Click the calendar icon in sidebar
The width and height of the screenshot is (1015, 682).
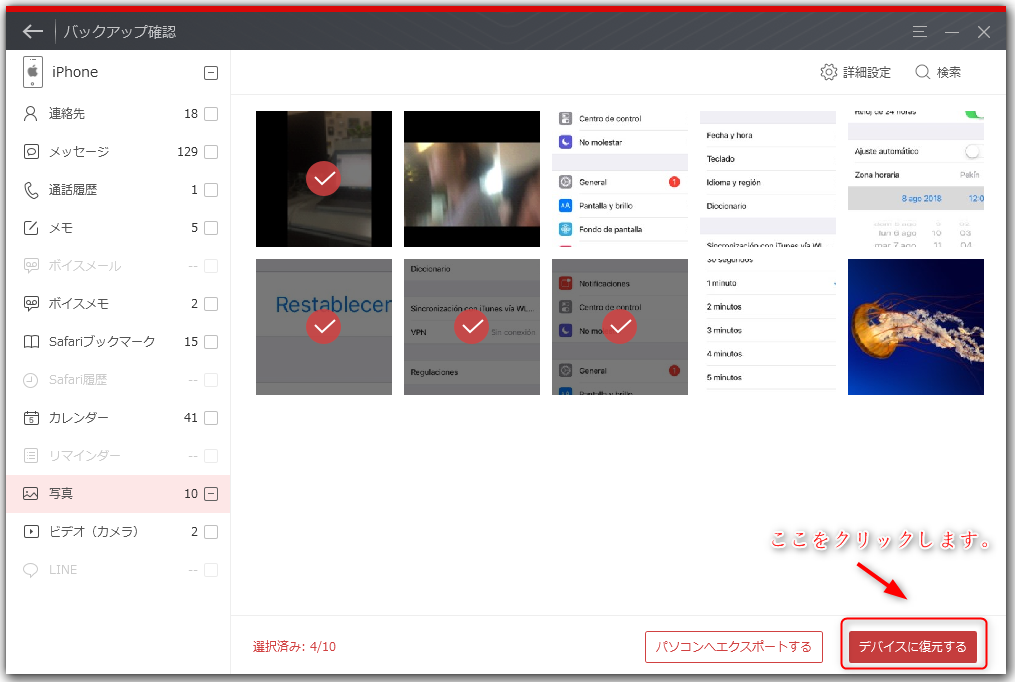click(x=30, y=418)
